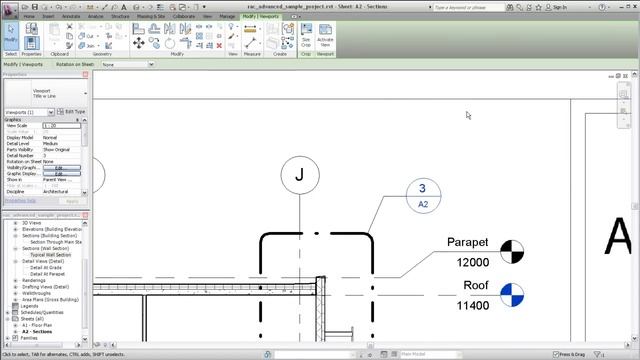
Task: Select the Copy tool in Modify panel
Action: point(154,43)
